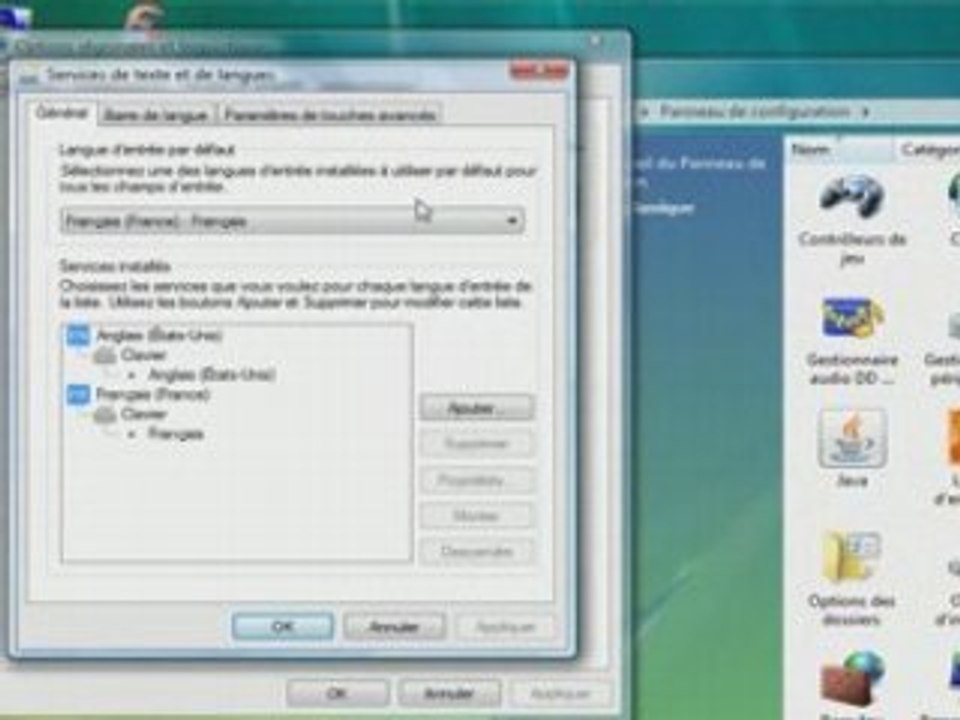Click the Ajouter button
The height and width of the screenshot is (720, 960).
[x=477, y=408]
